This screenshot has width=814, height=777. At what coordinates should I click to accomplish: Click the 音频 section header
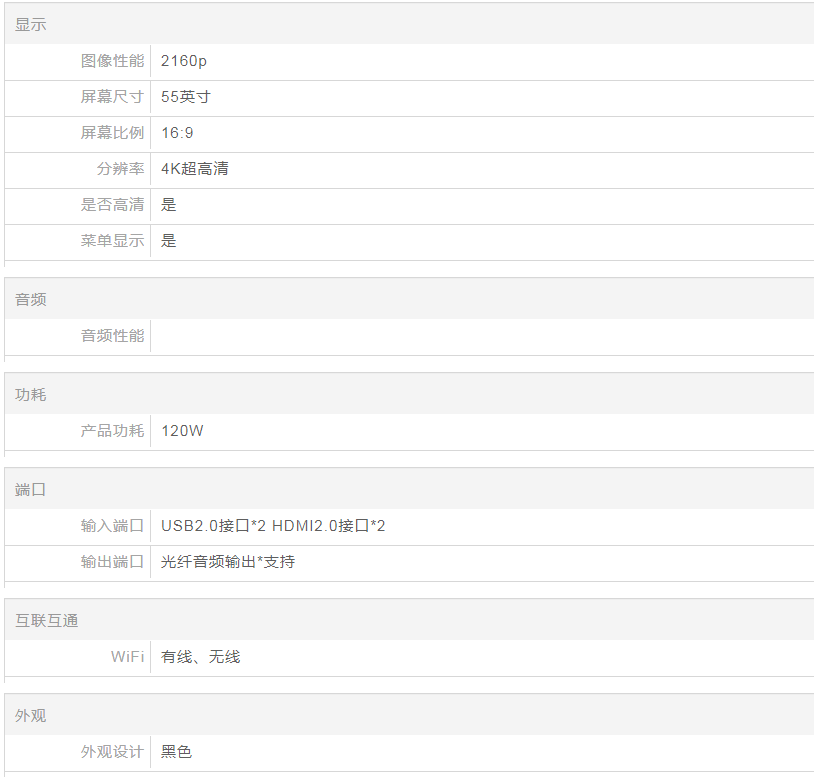click(31, 300)
